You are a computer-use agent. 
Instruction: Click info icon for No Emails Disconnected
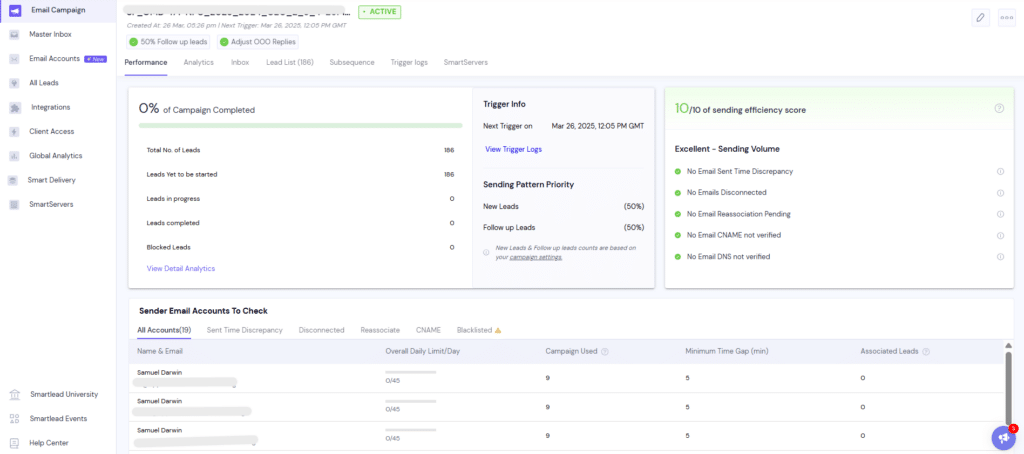[1000, 193]
